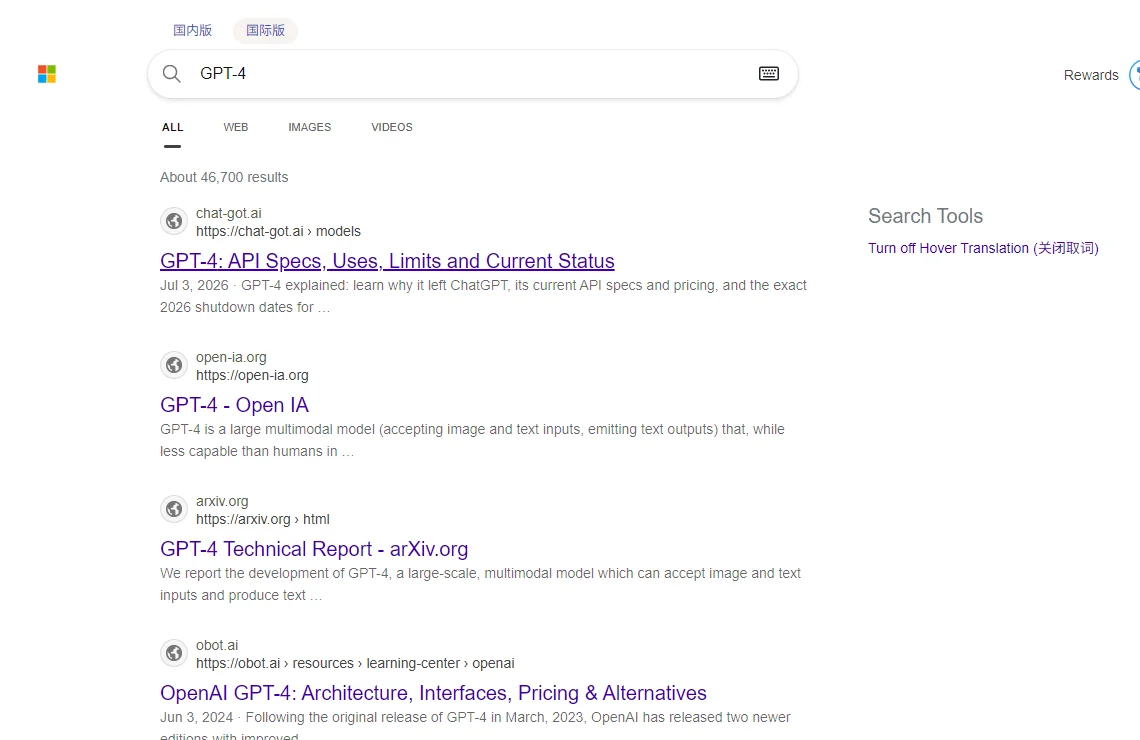Click the 'Search Tools' heading

[925, 216]
